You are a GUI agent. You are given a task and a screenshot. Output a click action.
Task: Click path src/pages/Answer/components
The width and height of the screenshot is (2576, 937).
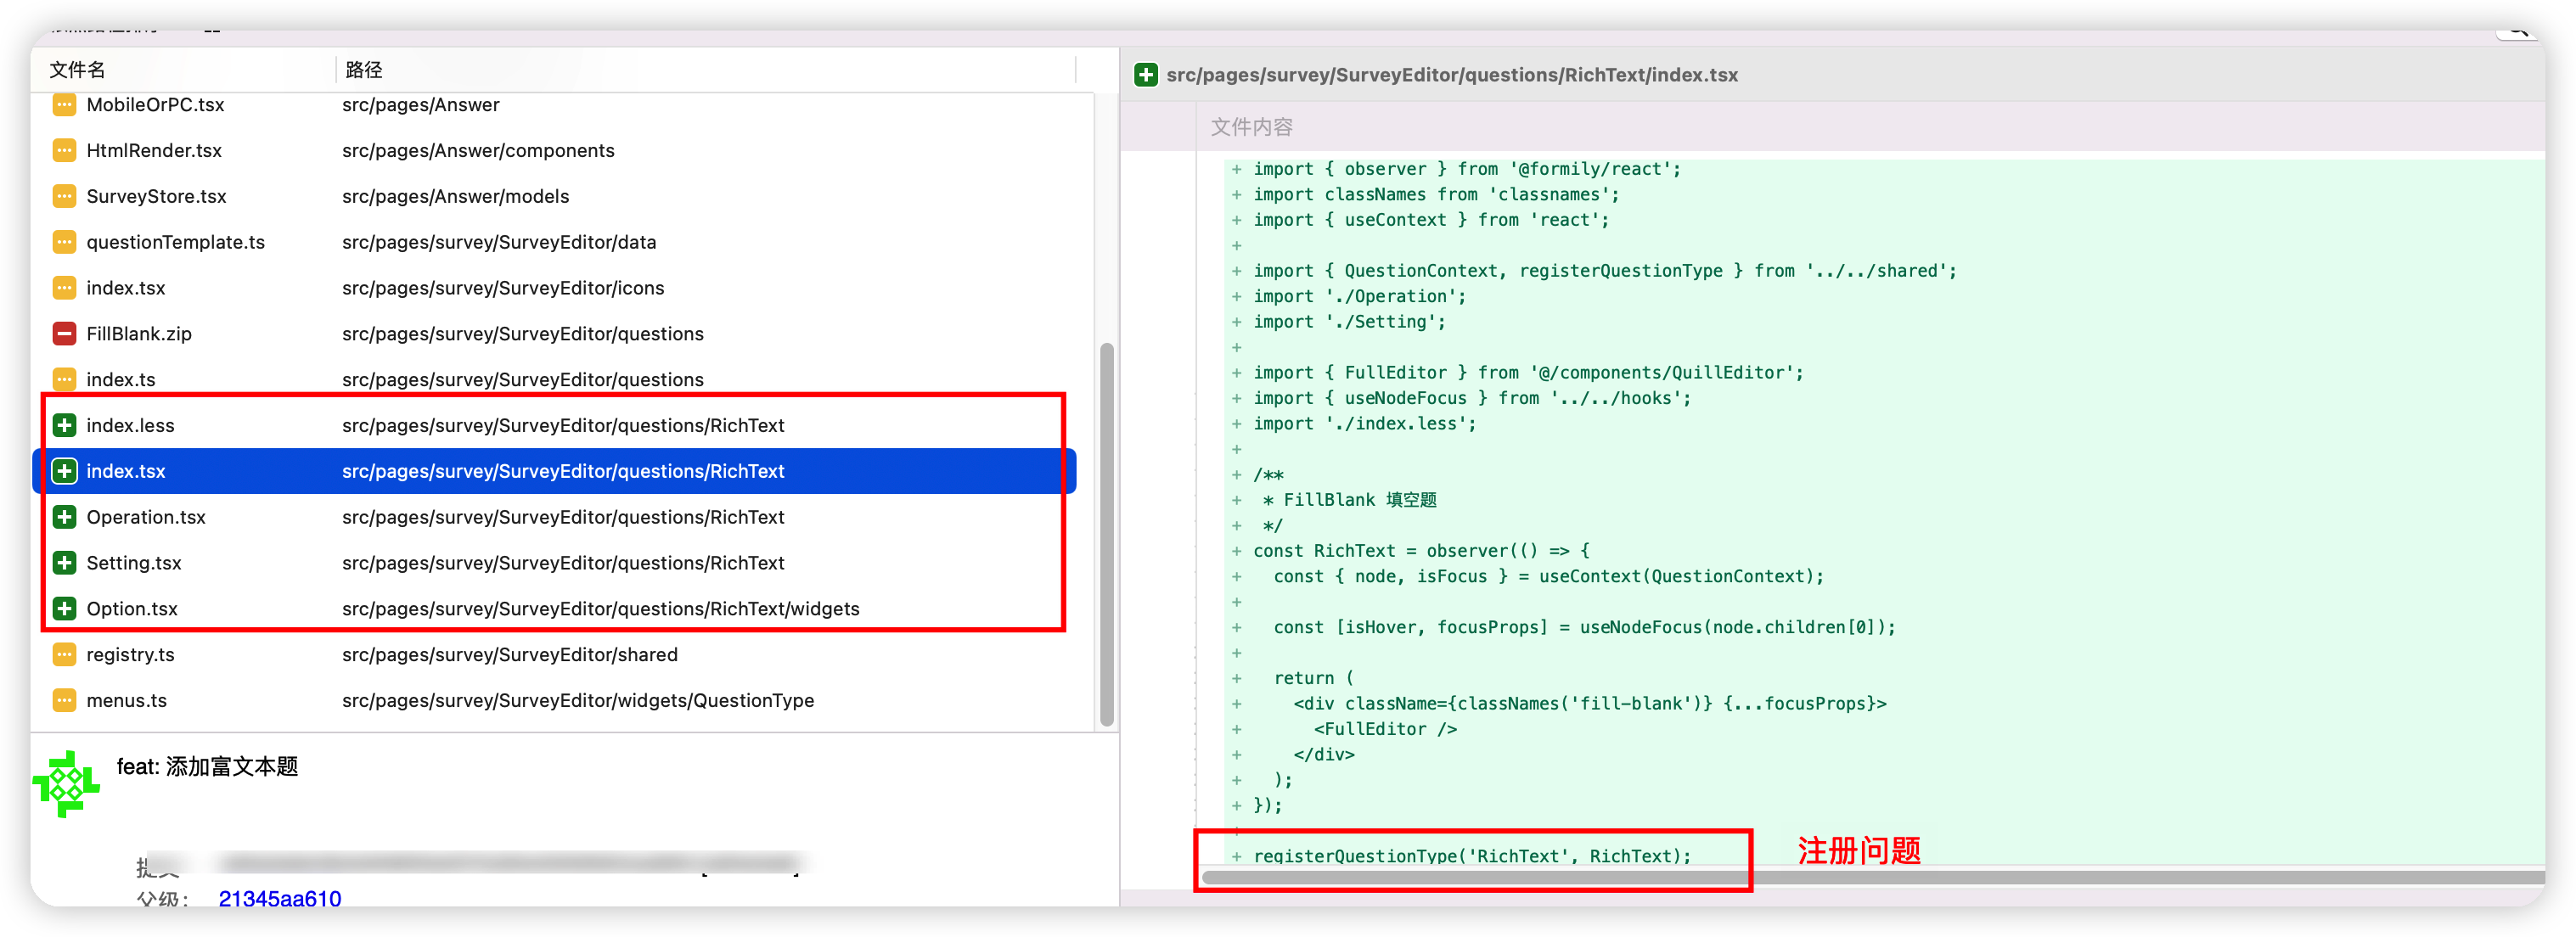(478, 151)
